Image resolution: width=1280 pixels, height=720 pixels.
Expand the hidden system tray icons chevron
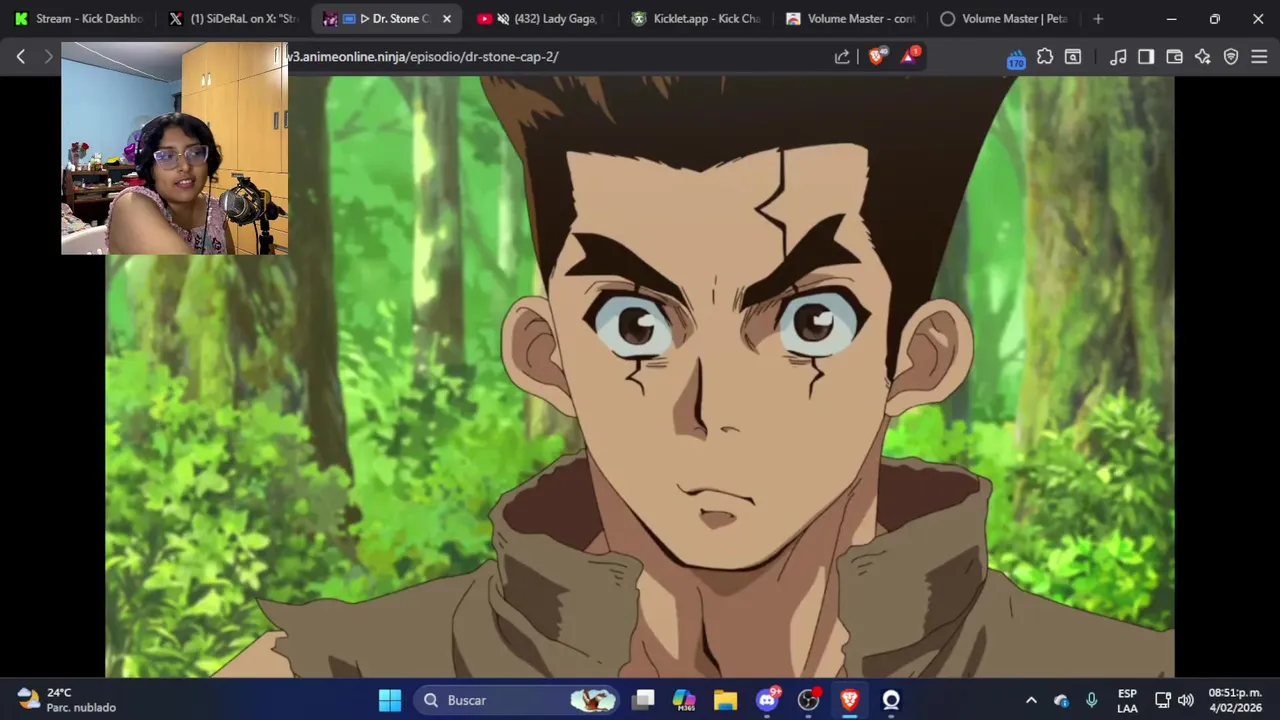(x=1031, y=700)
